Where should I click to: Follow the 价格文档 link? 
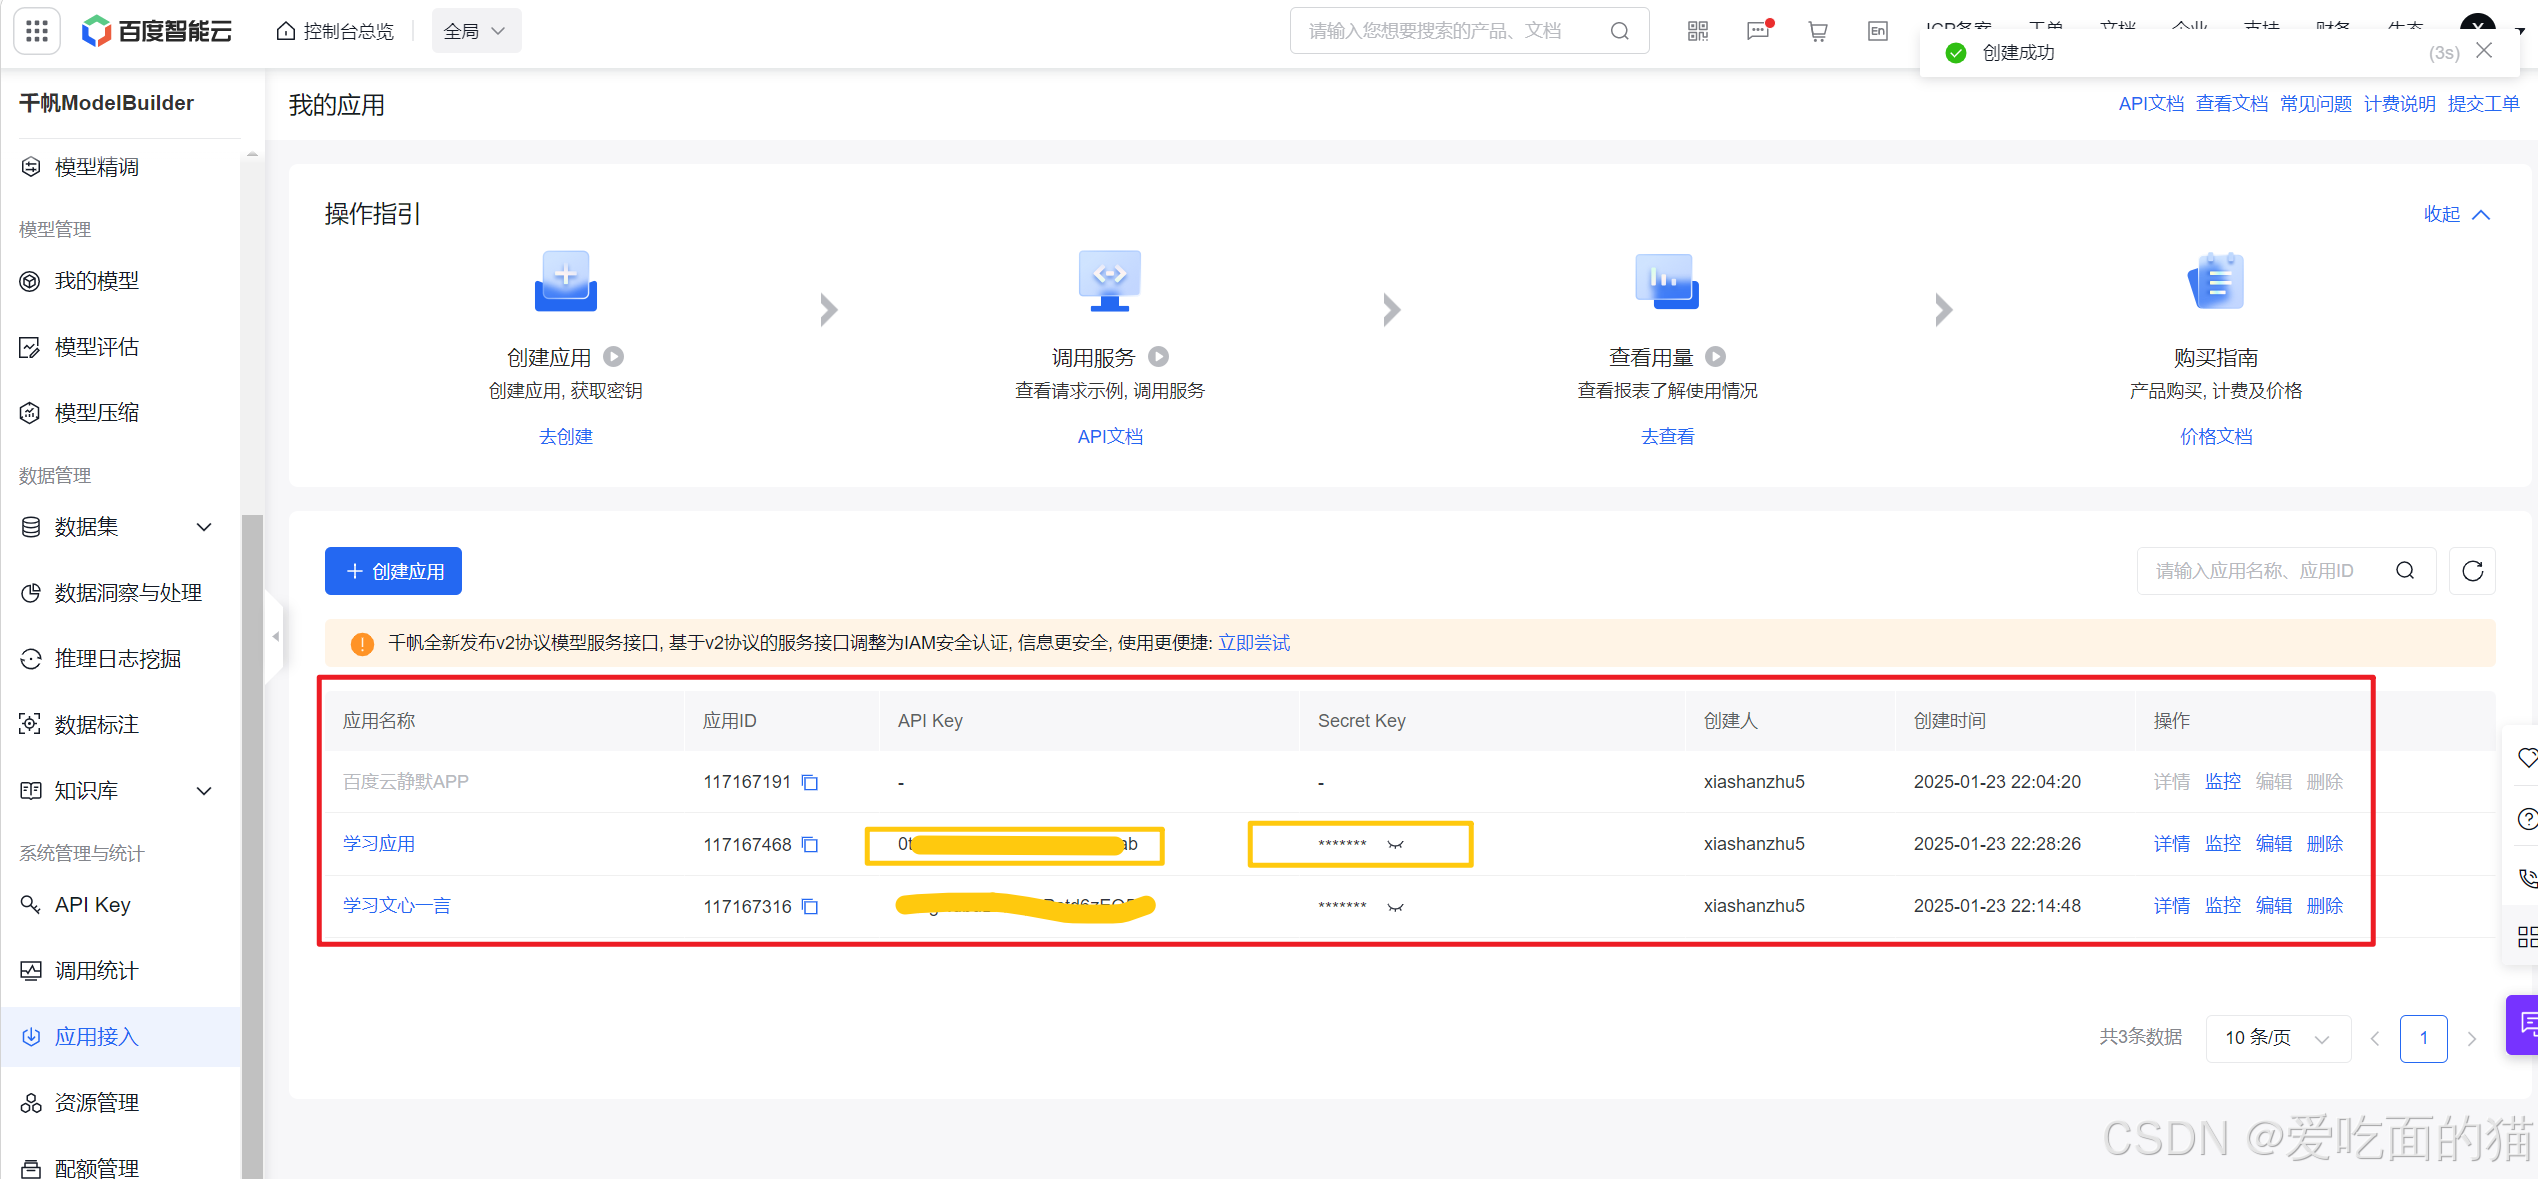(2216, 437)
